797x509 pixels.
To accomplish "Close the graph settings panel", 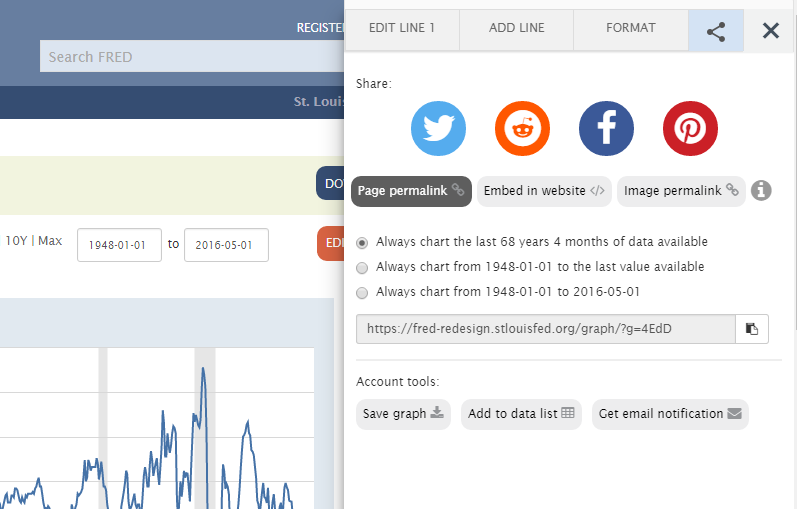I will (770, 30).
